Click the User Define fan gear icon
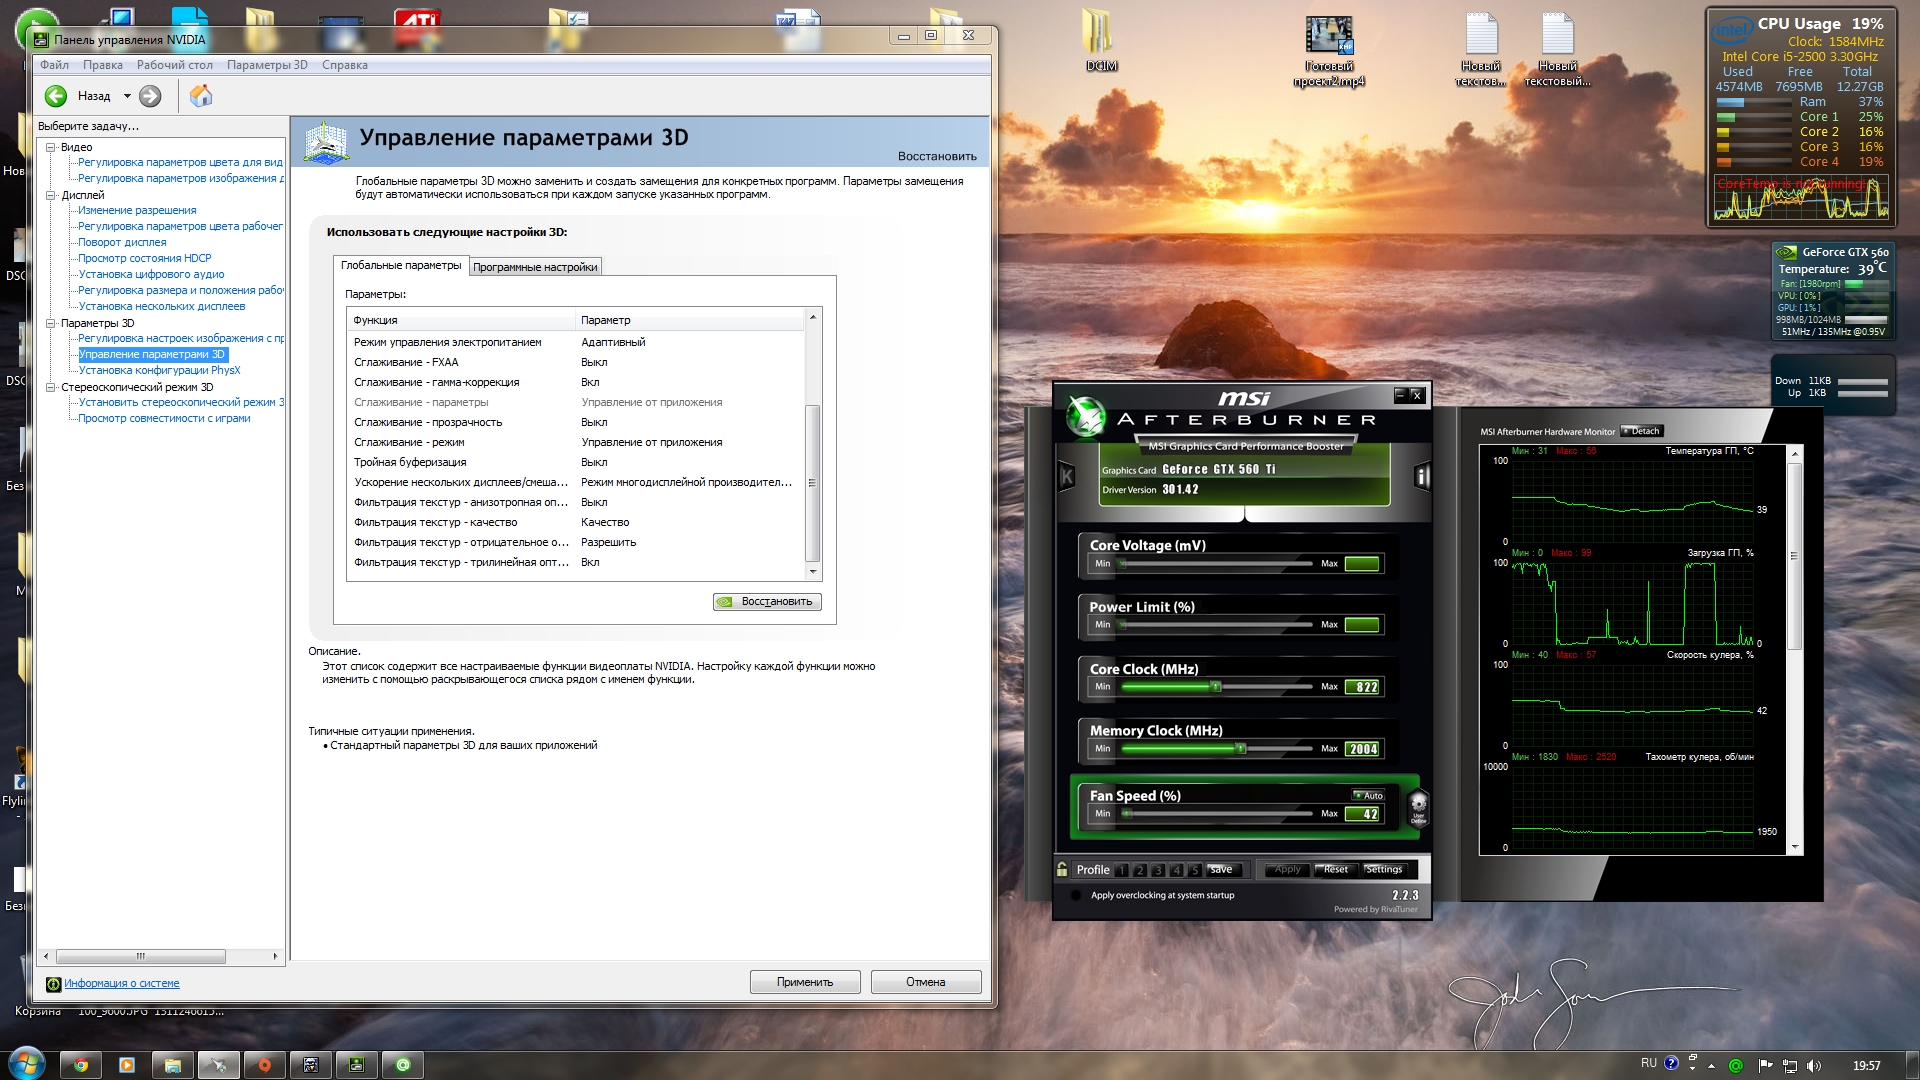 coord(1418,807)
